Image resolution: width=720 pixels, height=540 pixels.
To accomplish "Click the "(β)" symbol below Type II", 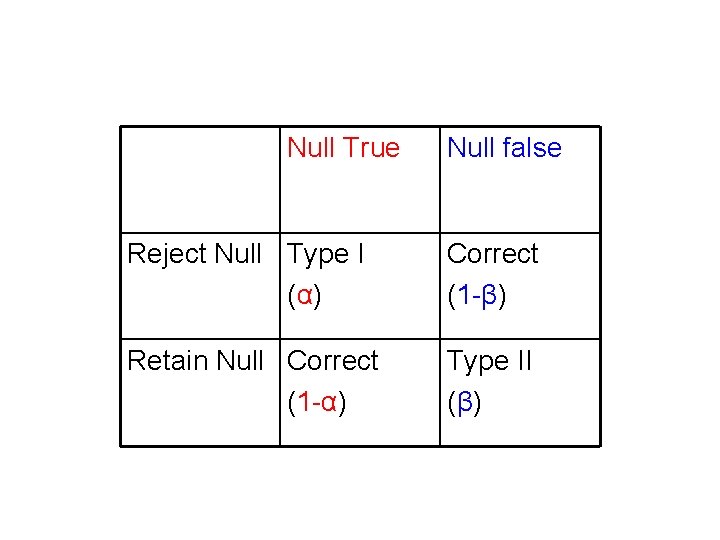I will [464, 403].
